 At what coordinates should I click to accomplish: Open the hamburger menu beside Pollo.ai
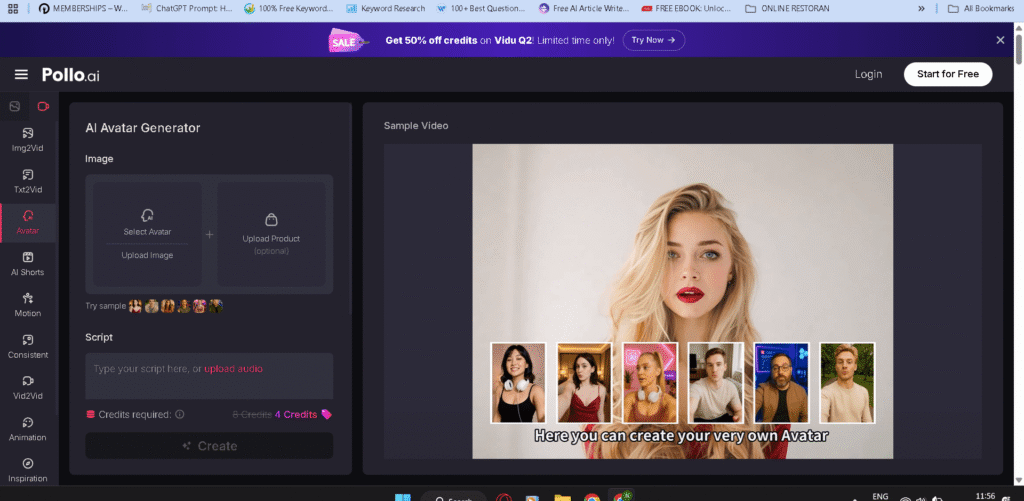click(21, 74)
